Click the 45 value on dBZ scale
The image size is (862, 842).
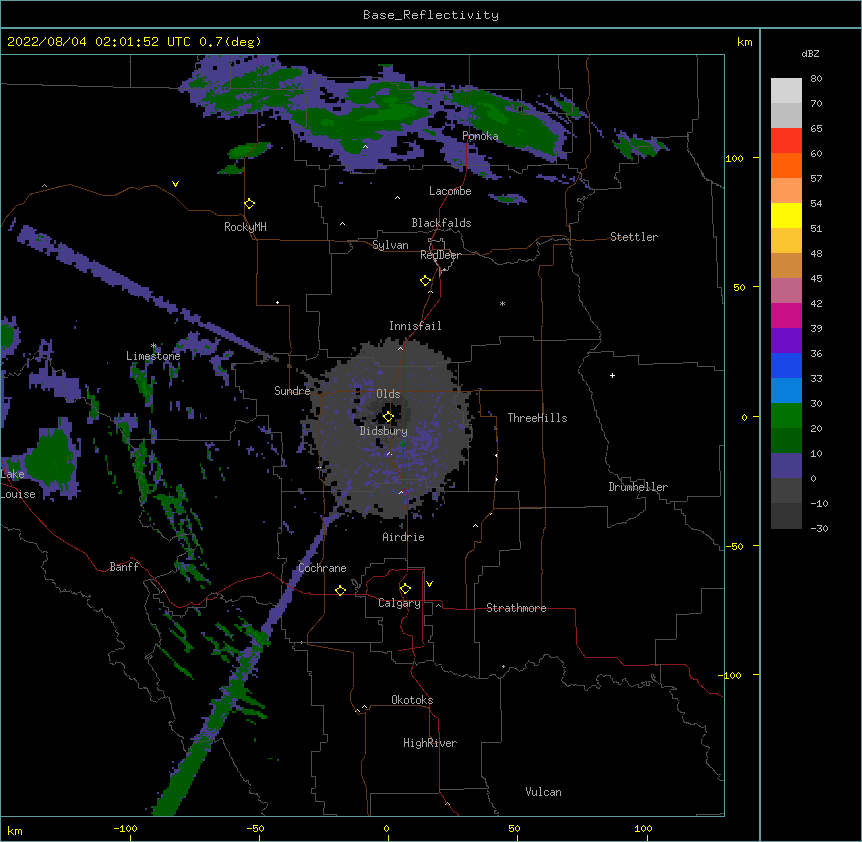tap(816, 278)
